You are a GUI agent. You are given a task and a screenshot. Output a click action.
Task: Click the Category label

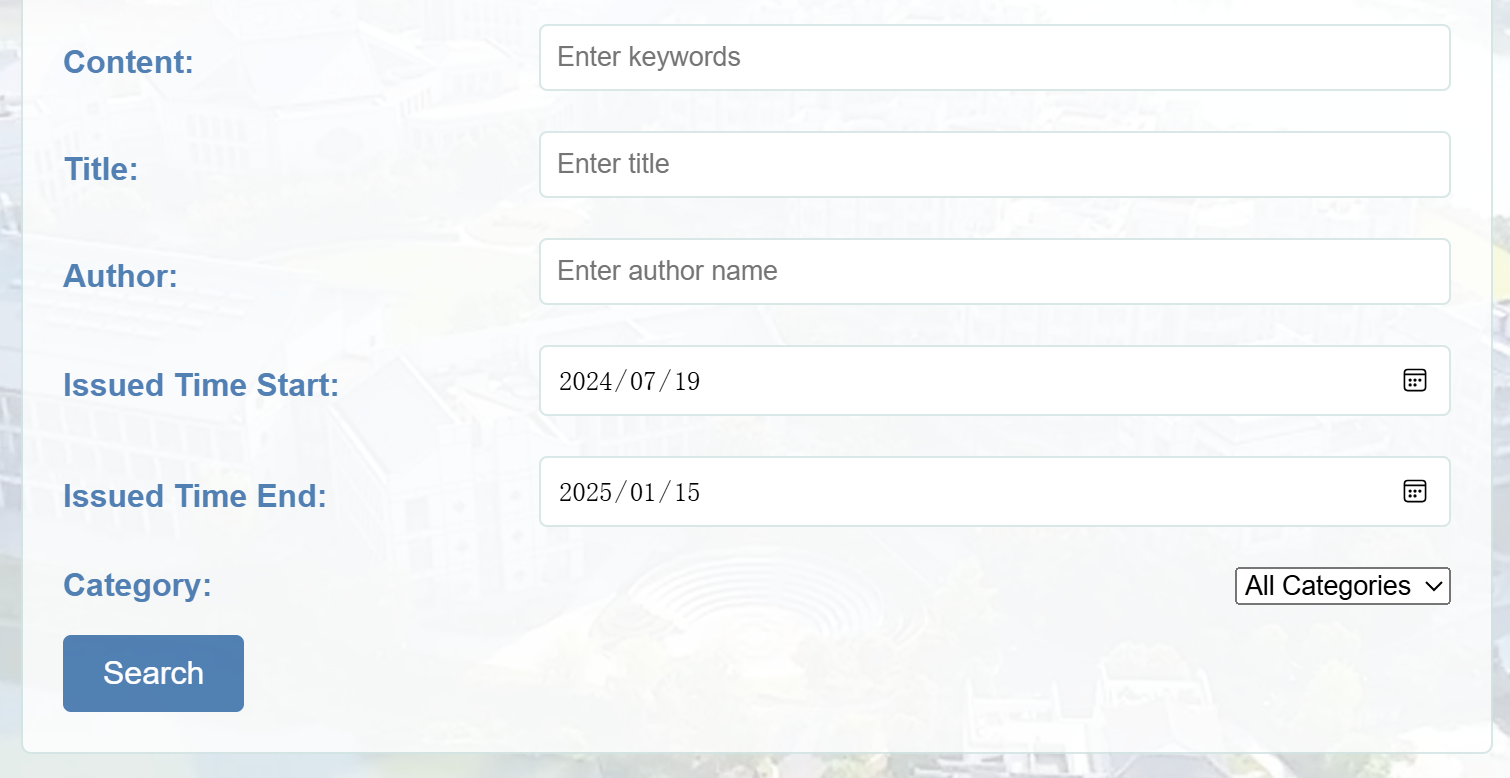click(137, 585)
